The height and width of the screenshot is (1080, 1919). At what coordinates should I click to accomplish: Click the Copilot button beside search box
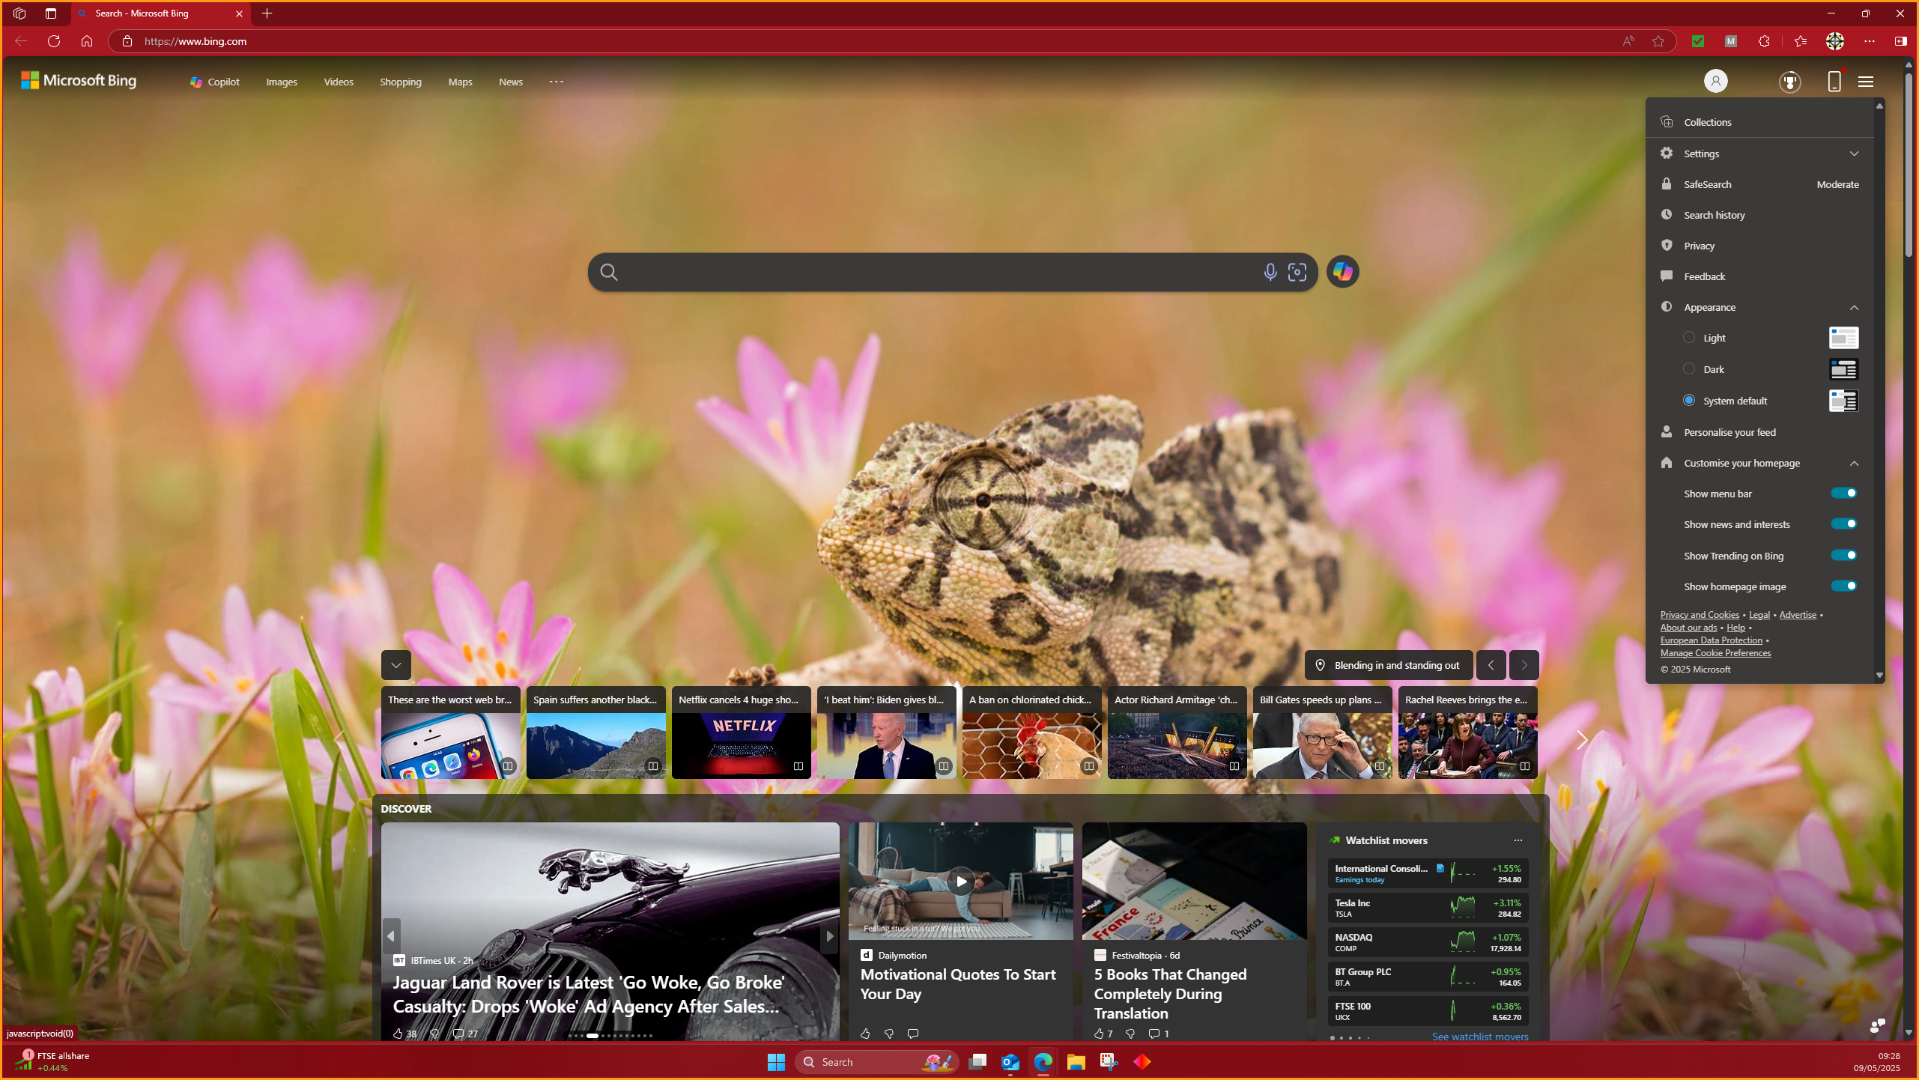click(1342, 272)
